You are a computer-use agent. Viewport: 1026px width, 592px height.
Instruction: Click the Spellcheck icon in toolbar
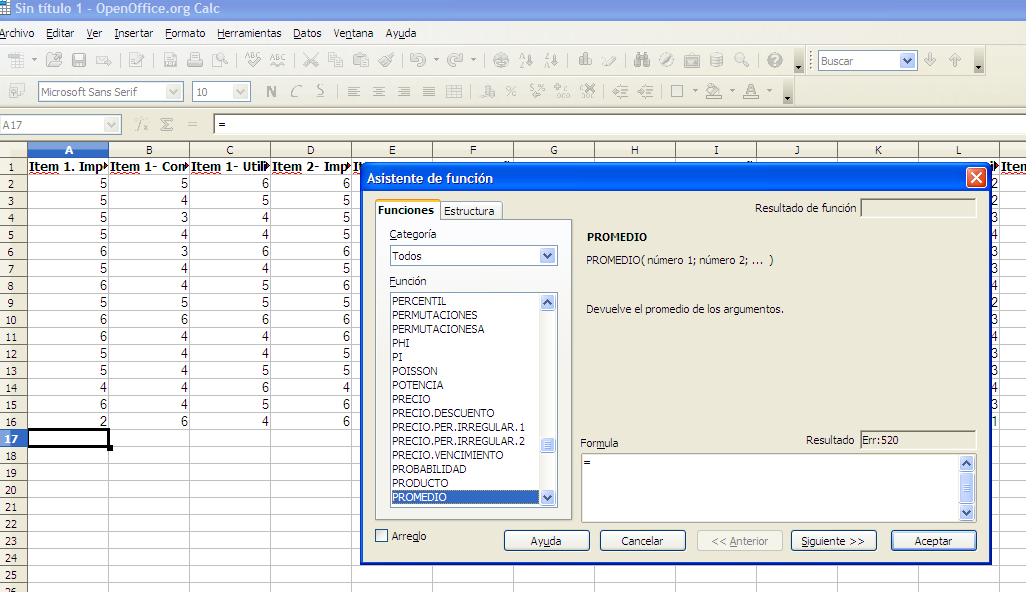(253, 61)
